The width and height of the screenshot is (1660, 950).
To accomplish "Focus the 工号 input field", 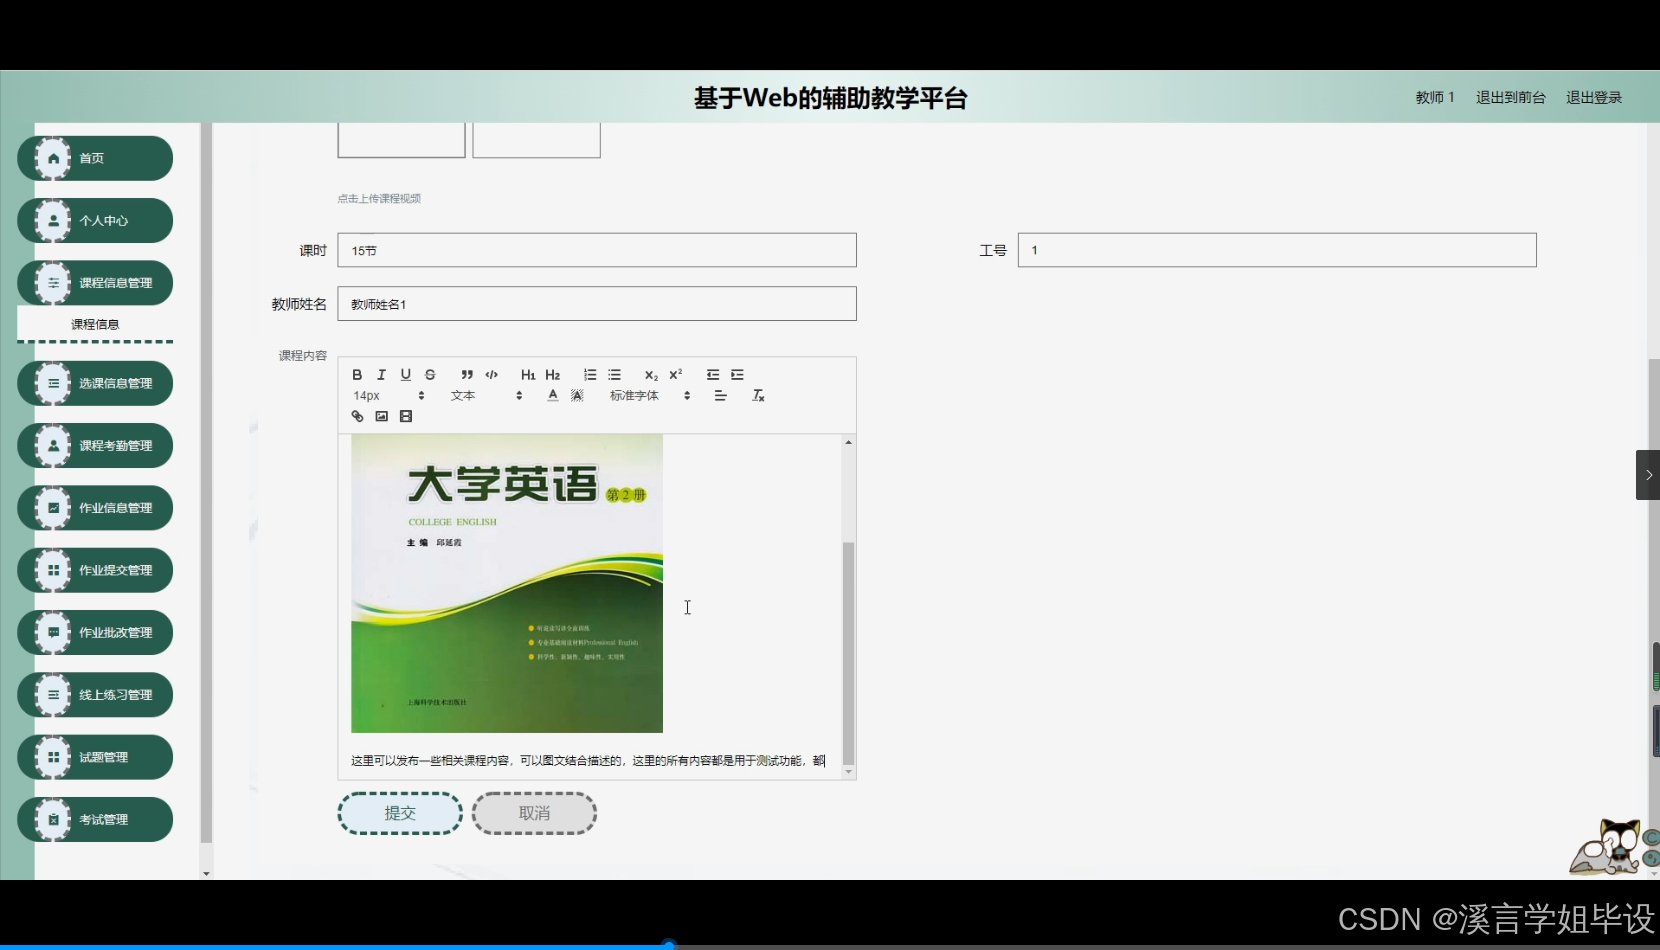I will (x=1277, y=250).
